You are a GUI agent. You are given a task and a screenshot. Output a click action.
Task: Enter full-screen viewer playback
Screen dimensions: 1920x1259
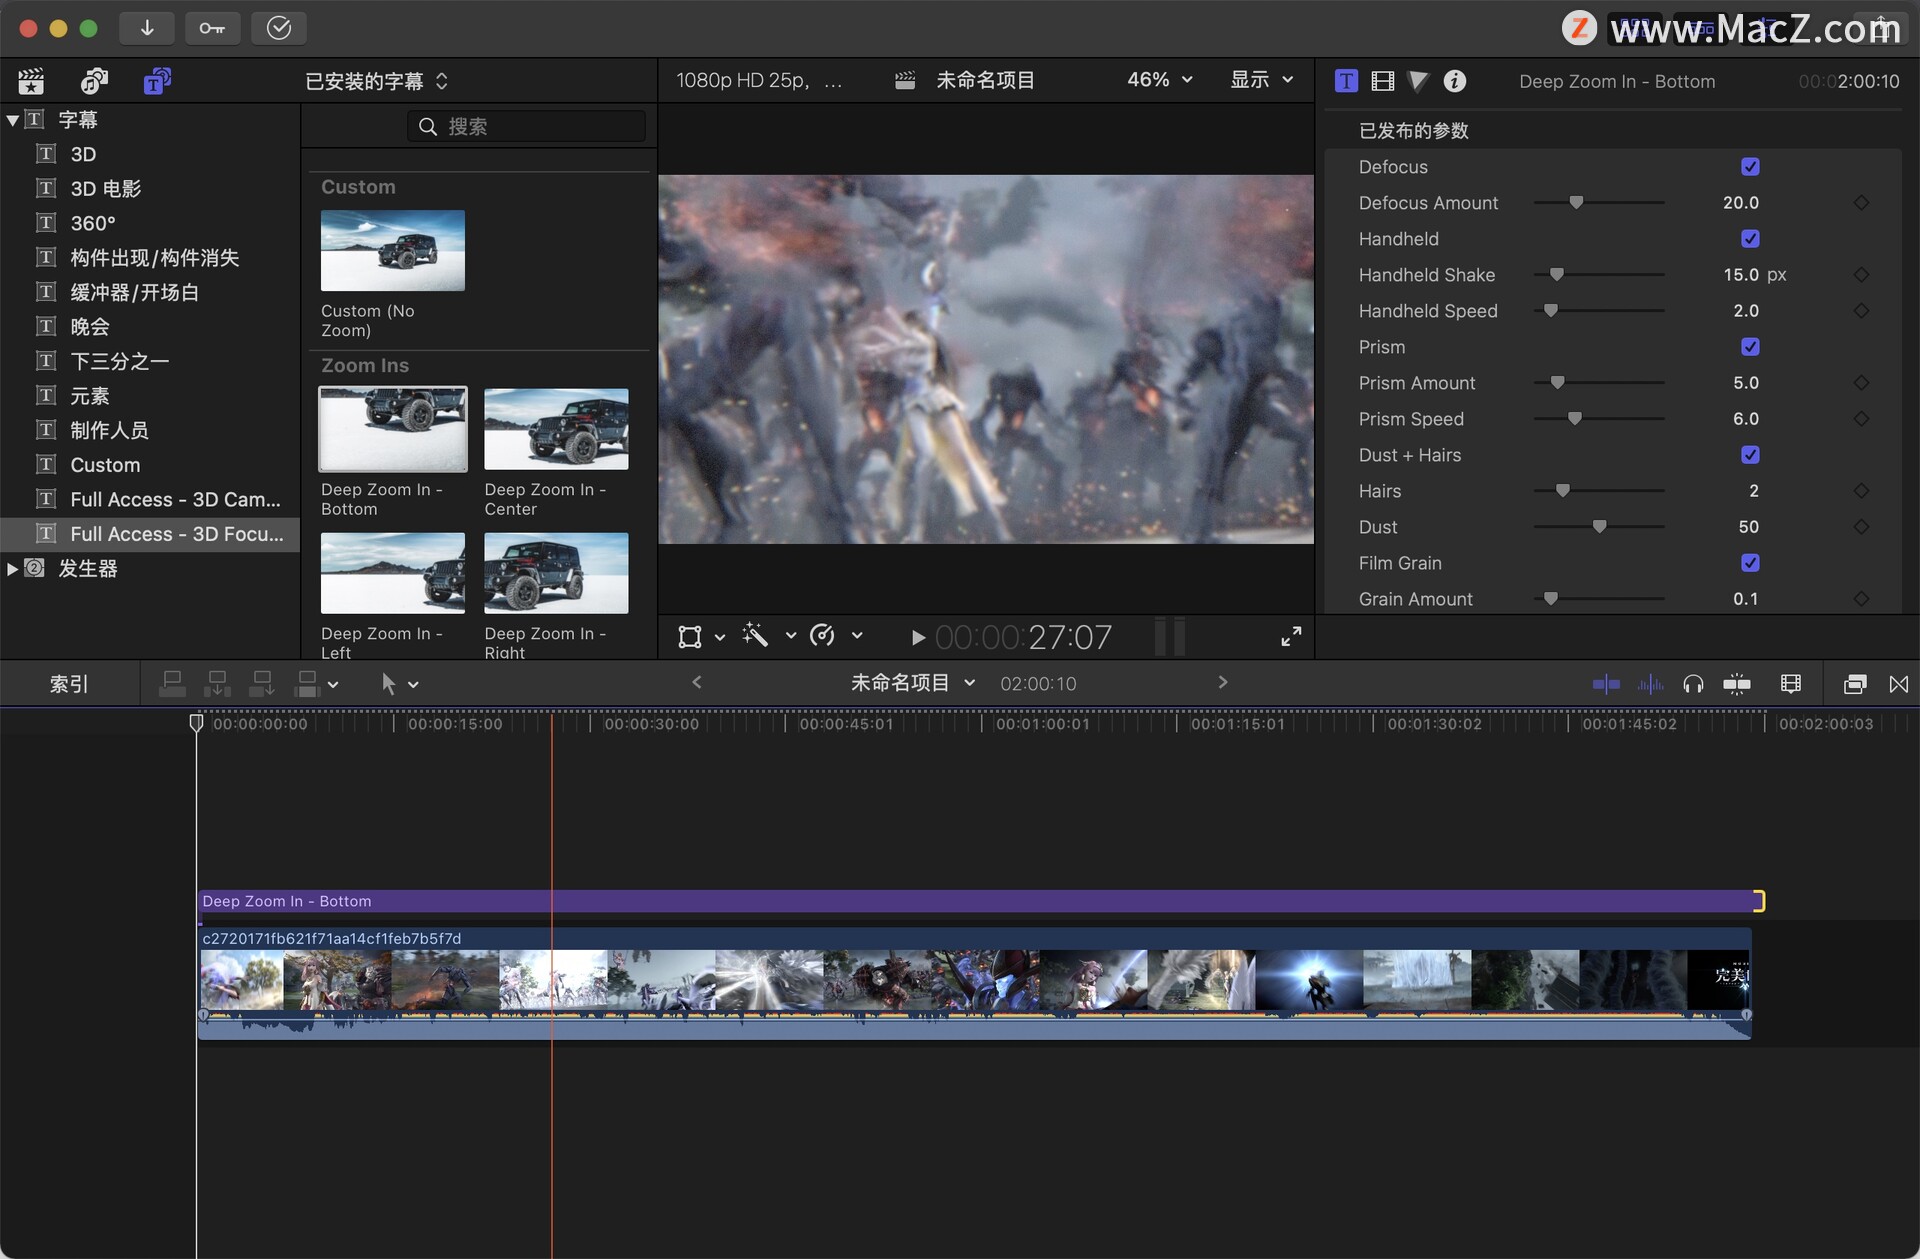tap(1291, 636)
